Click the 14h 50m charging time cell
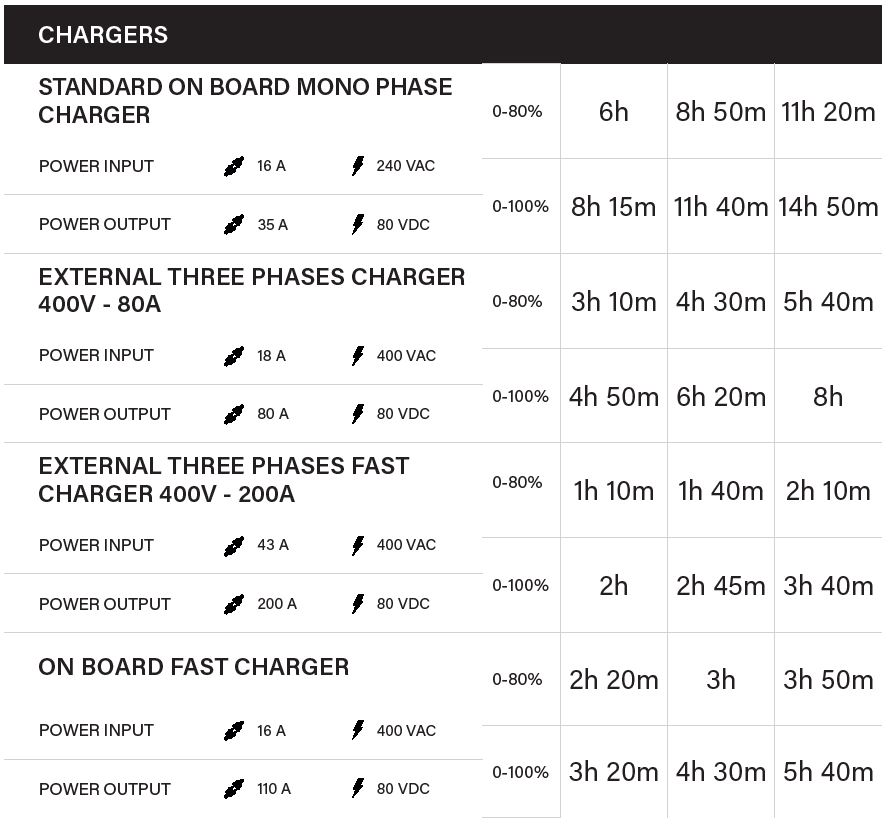The image size is (888, 832). coord(828,207)
